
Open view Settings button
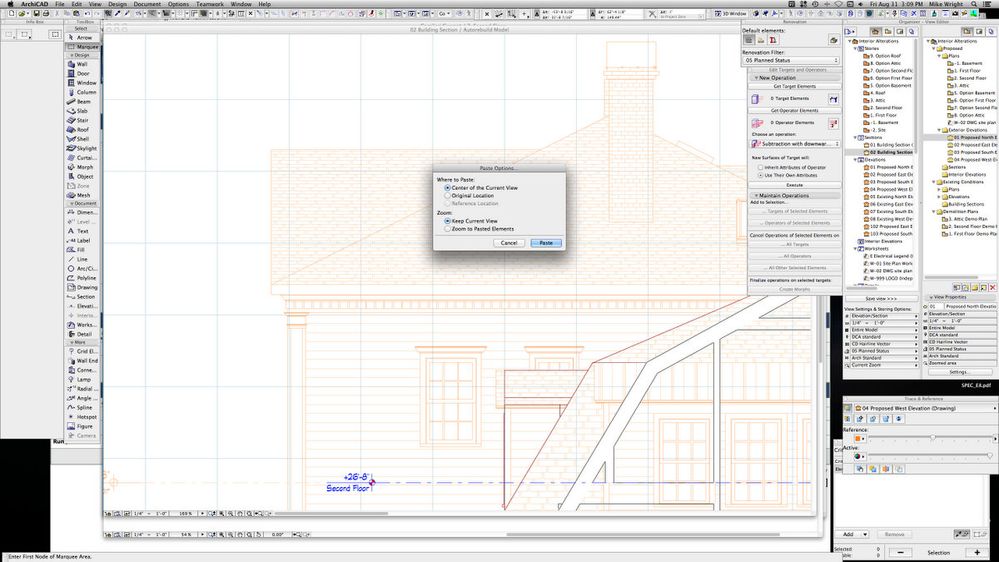point(959,372)
